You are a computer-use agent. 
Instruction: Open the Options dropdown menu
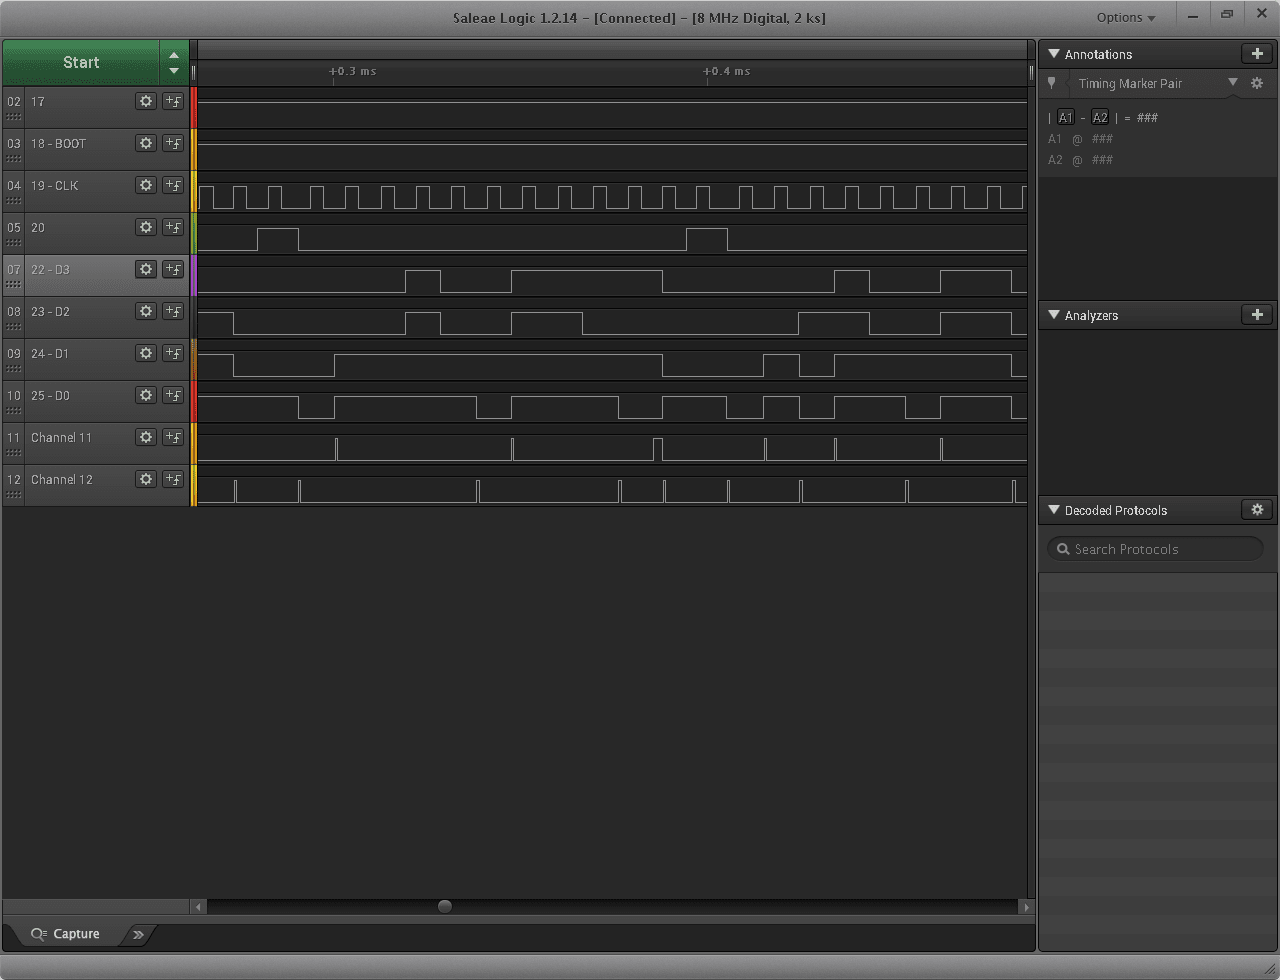1125,18
